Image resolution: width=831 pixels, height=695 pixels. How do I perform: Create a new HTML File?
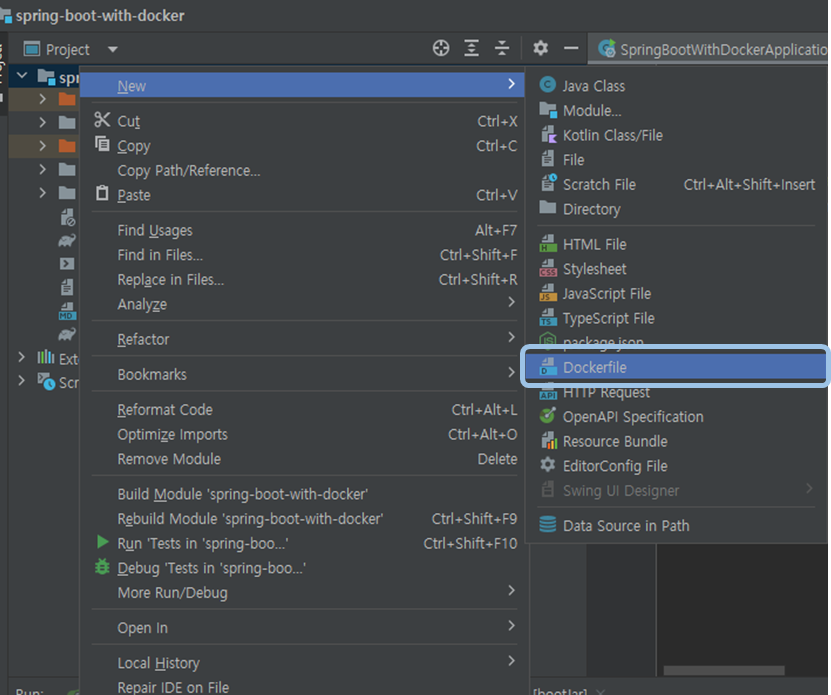(x=676, y=244)
